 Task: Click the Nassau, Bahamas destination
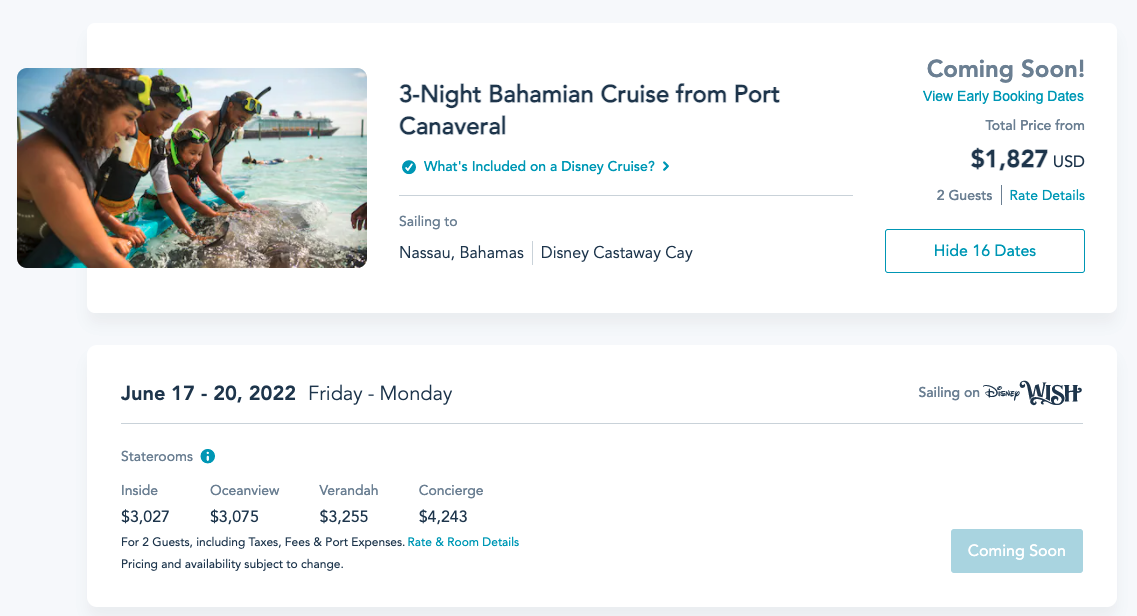[461, 253]
